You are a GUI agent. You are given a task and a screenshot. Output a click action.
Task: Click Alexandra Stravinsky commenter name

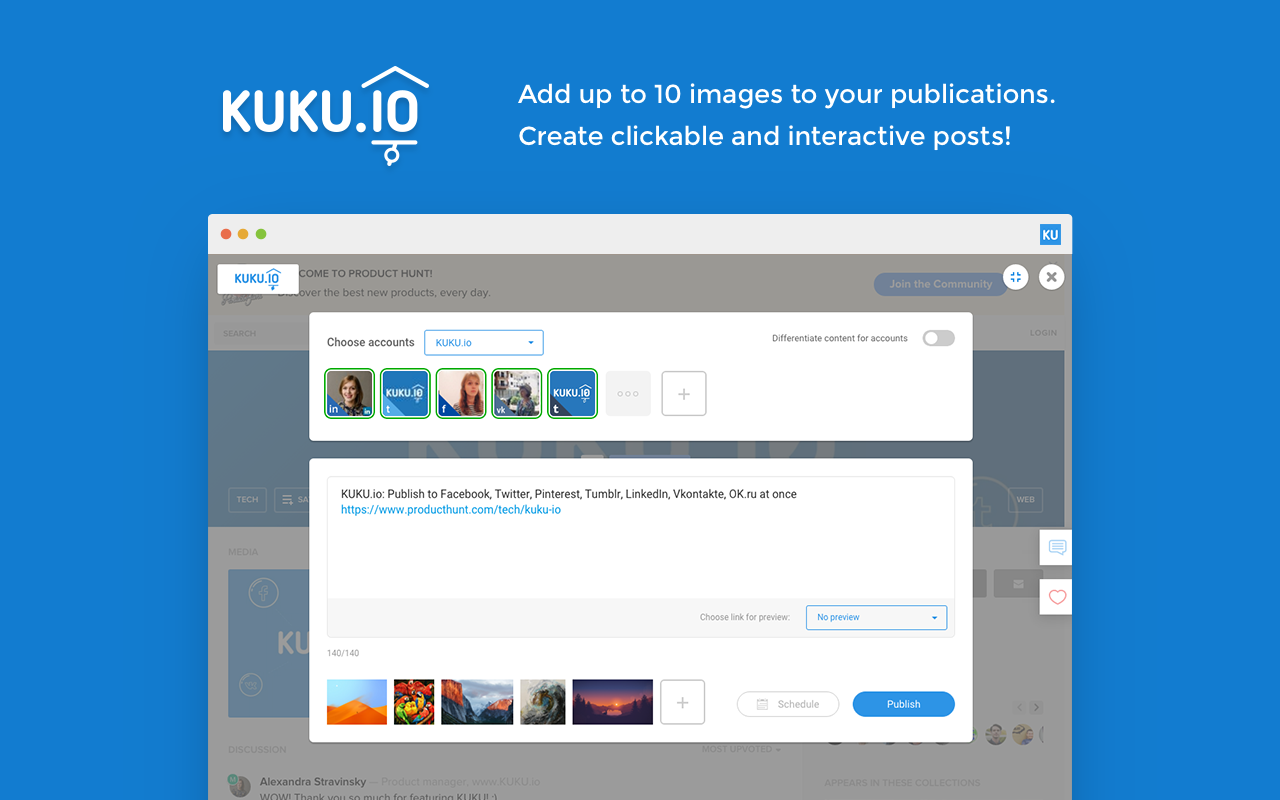point(314,781)
